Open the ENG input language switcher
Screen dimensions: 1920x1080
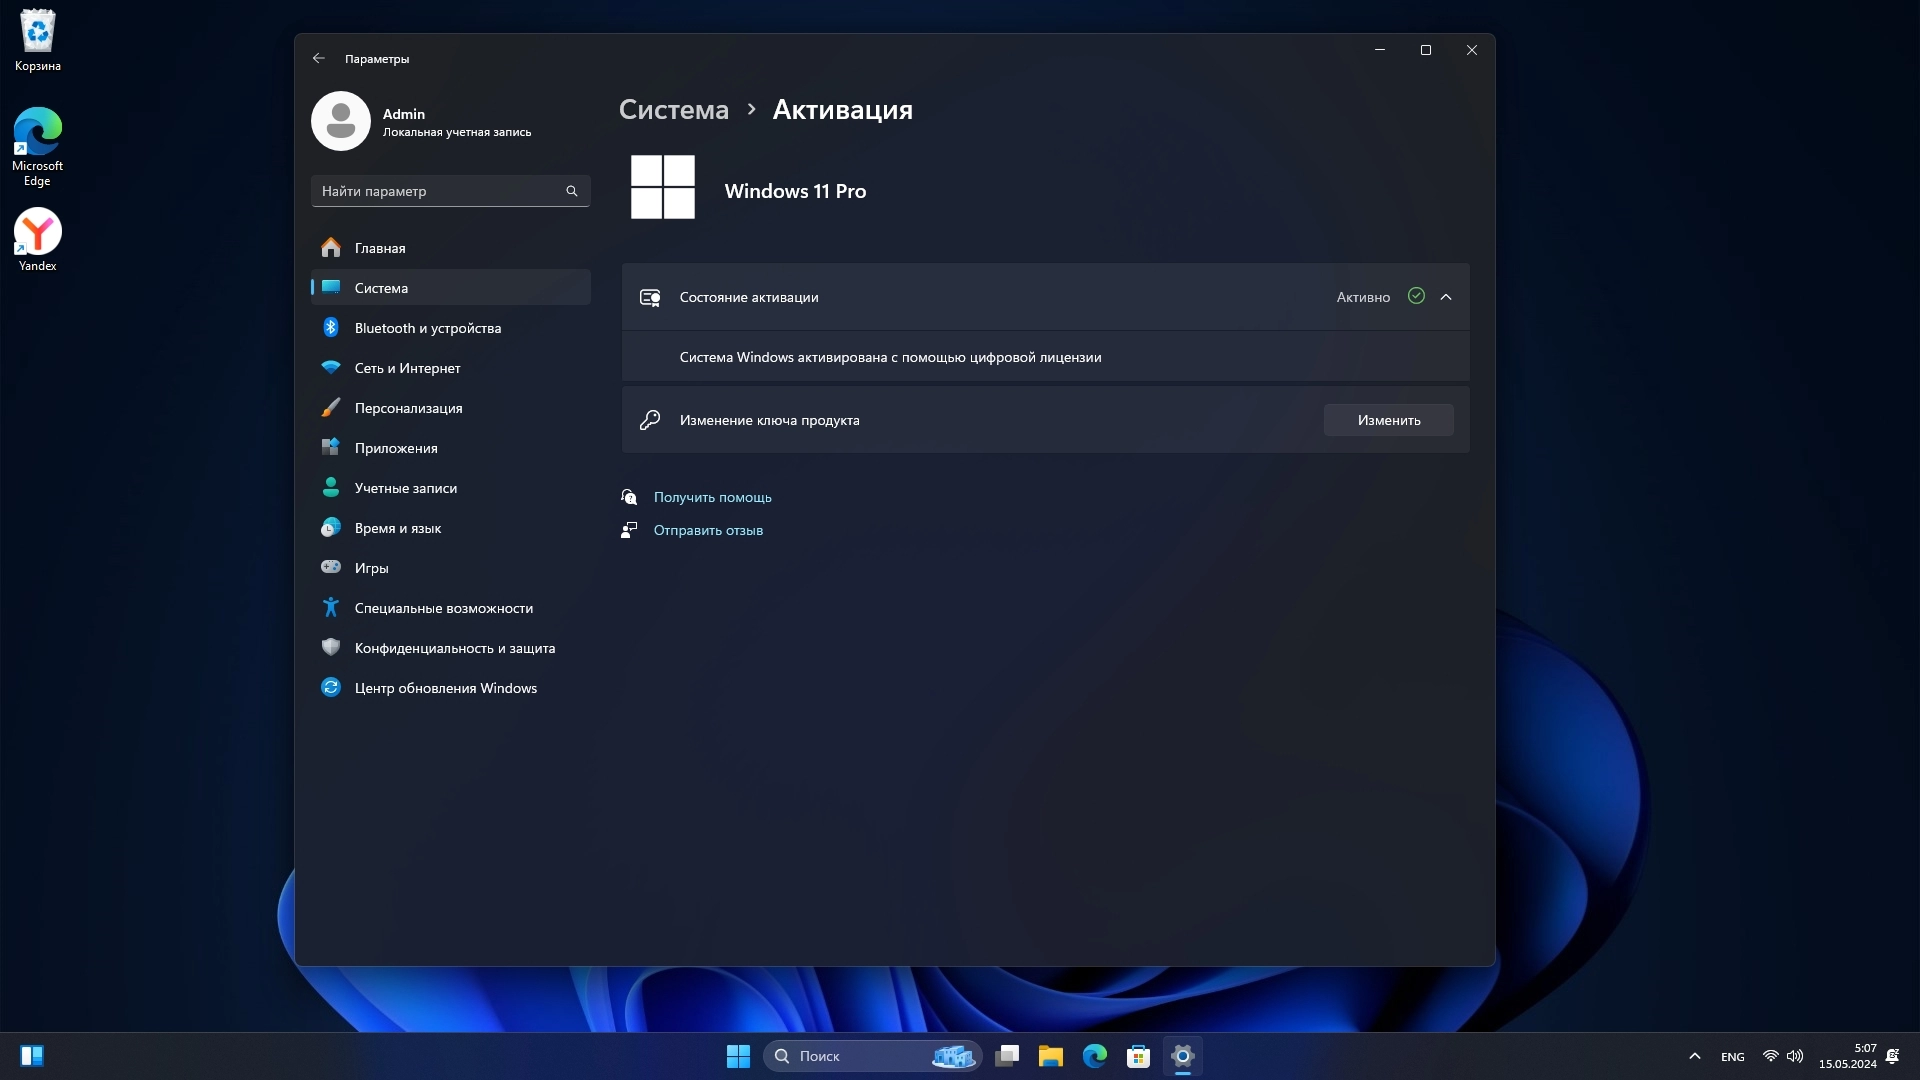1732,1057
